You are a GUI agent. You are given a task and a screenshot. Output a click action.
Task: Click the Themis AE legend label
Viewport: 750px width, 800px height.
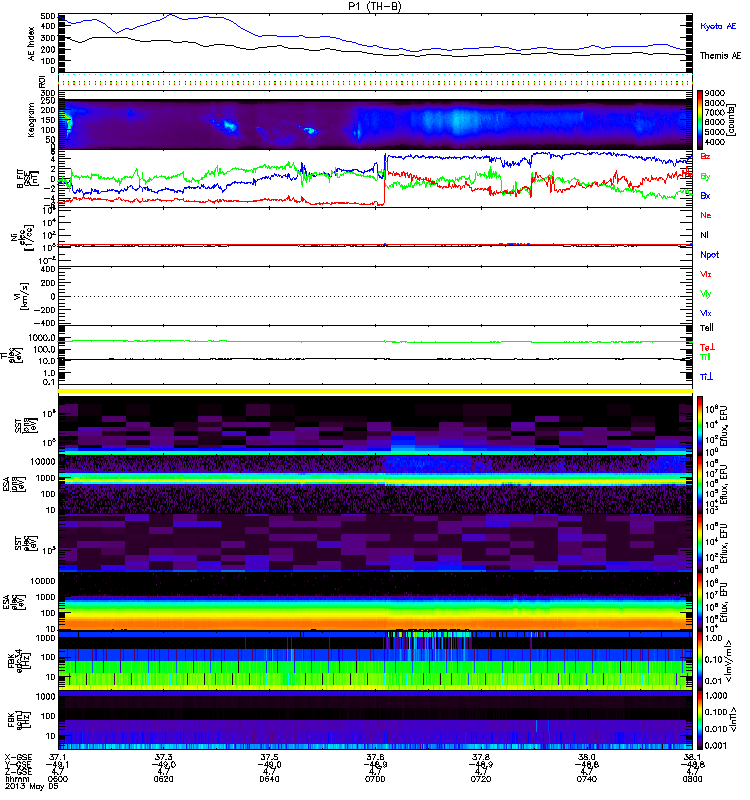[x=720, y=56]
